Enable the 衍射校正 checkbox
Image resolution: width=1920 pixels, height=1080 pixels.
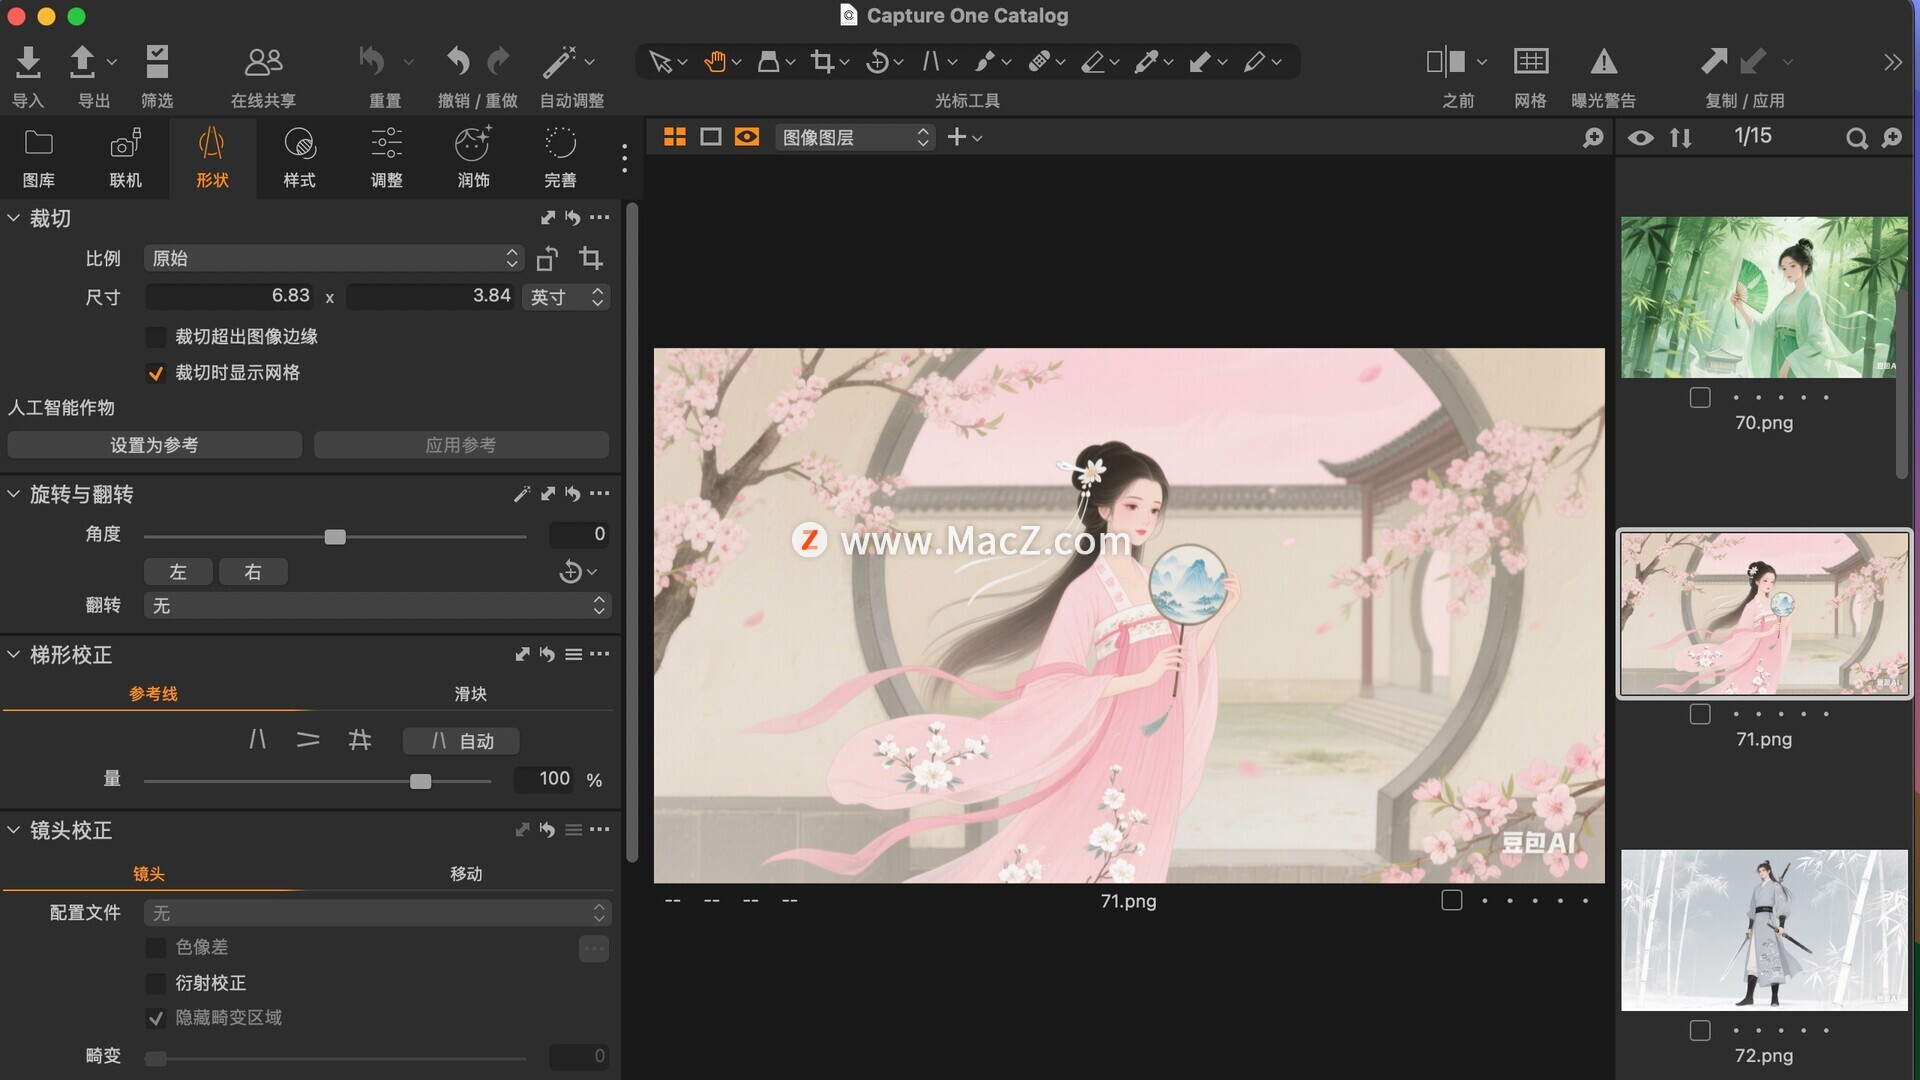click(x=156, y=983)
